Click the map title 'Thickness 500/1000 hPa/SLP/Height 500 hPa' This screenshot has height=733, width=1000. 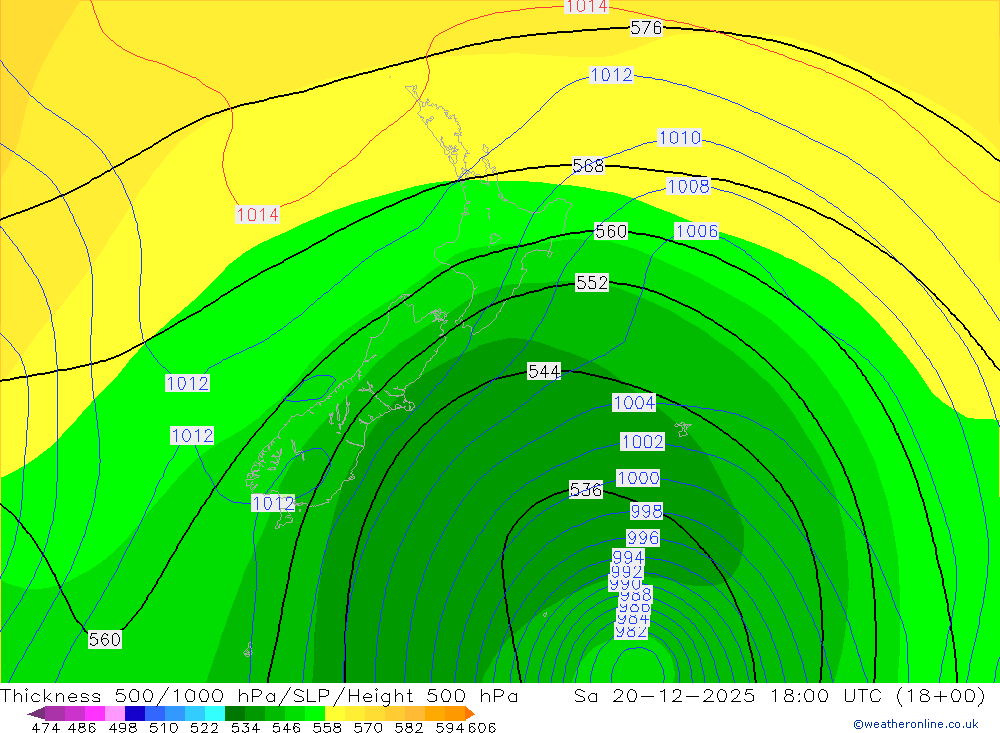(259, 695)
